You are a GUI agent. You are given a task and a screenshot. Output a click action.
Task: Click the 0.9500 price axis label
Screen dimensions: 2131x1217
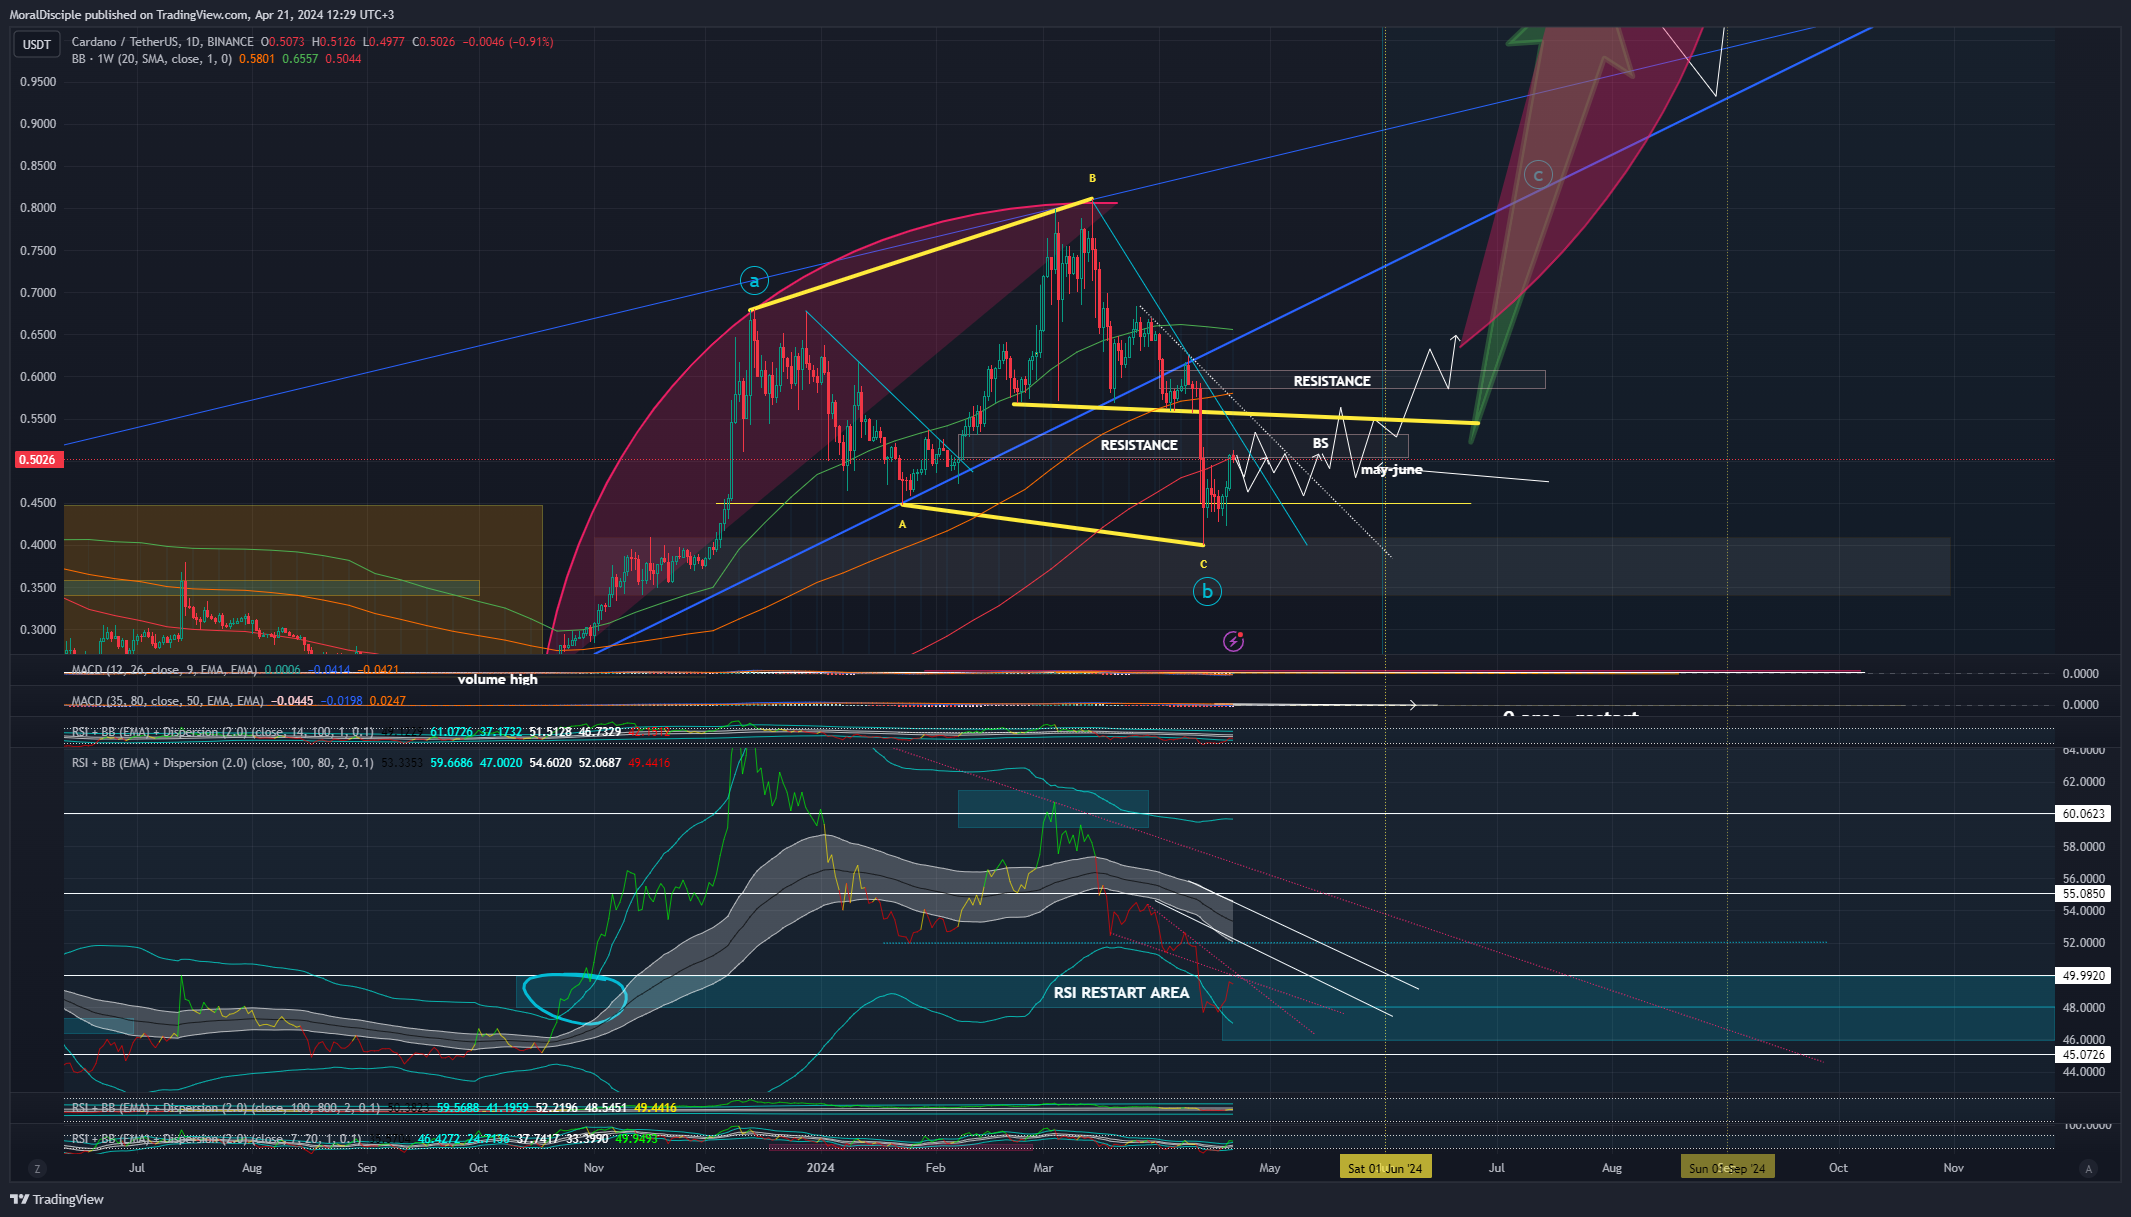coord(38,82)
